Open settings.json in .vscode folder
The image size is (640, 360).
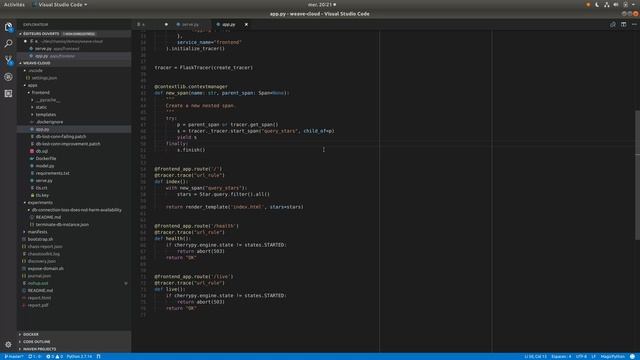coord(73,78)
